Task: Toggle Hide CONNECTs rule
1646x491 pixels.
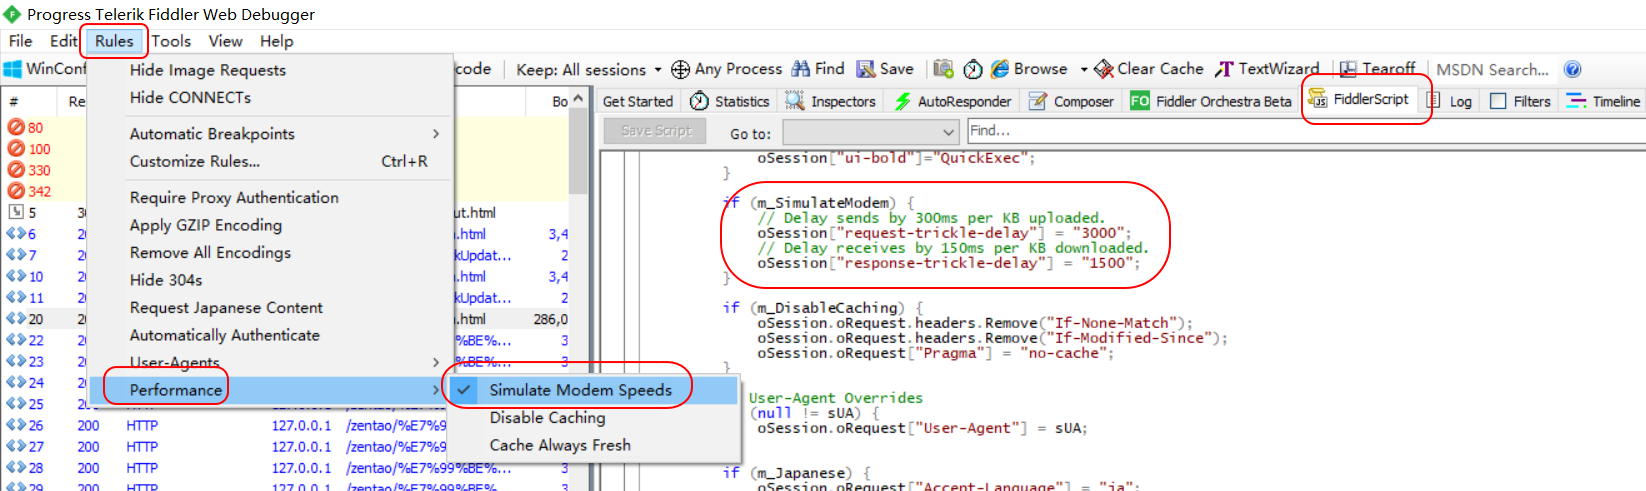Action: [x=190, y=97]
